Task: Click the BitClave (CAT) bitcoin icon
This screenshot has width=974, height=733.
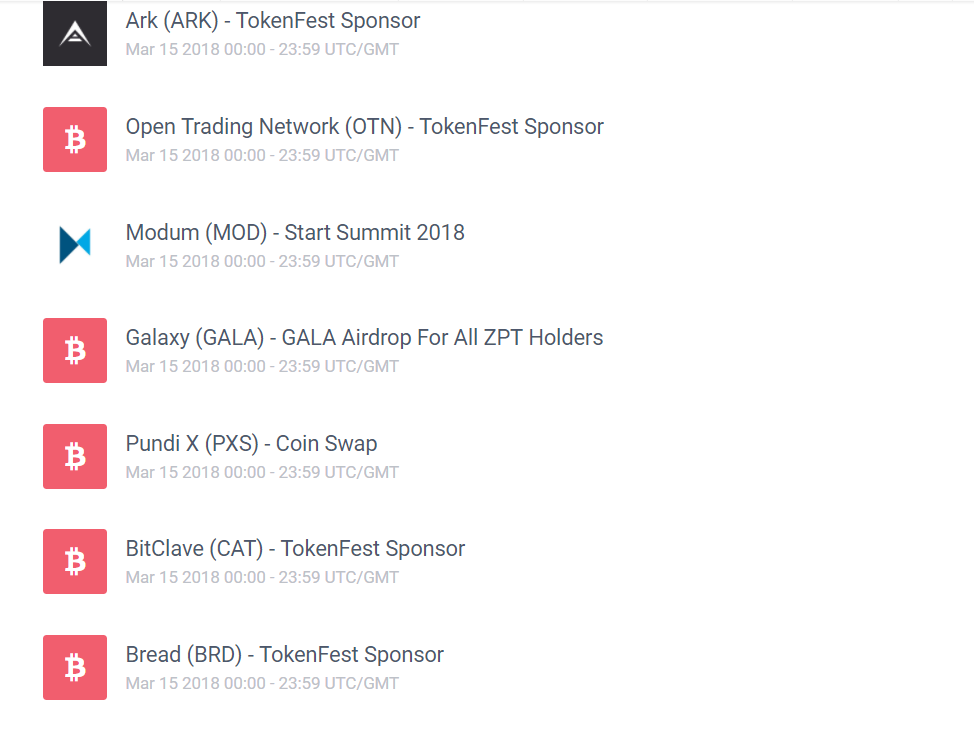Action: (75, 562)
